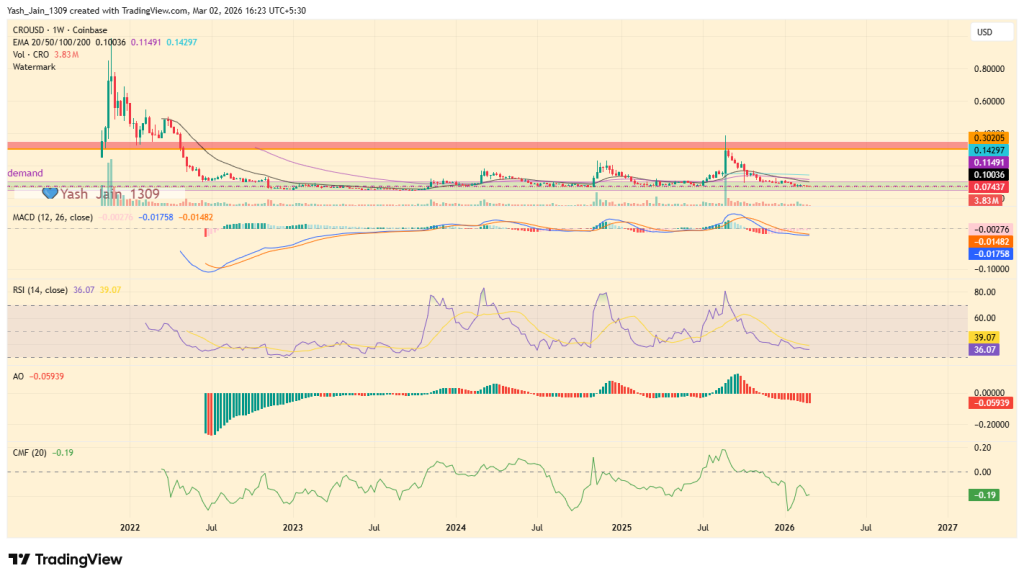Click the orange -0.01482 MACD price tag
This screenshot has height=581, width=1024.
989,240
